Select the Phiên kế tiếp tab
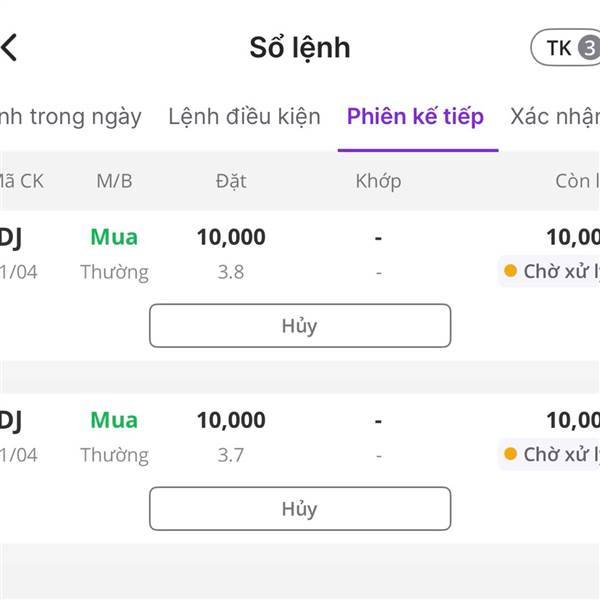 click(x=415, y=116)
